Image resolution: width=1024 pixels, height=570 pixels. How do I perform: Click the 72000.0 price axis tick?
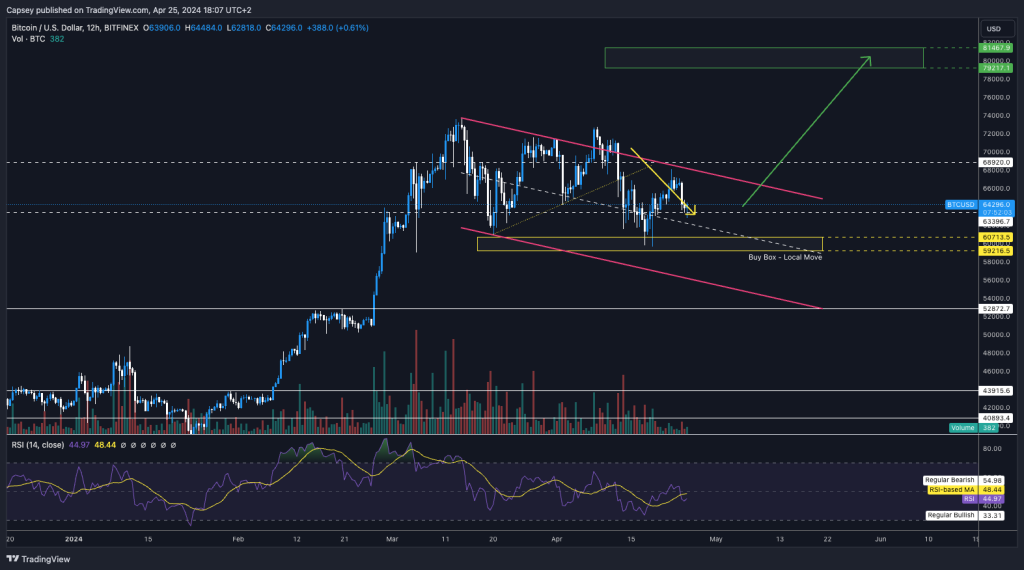pos(997,134)
